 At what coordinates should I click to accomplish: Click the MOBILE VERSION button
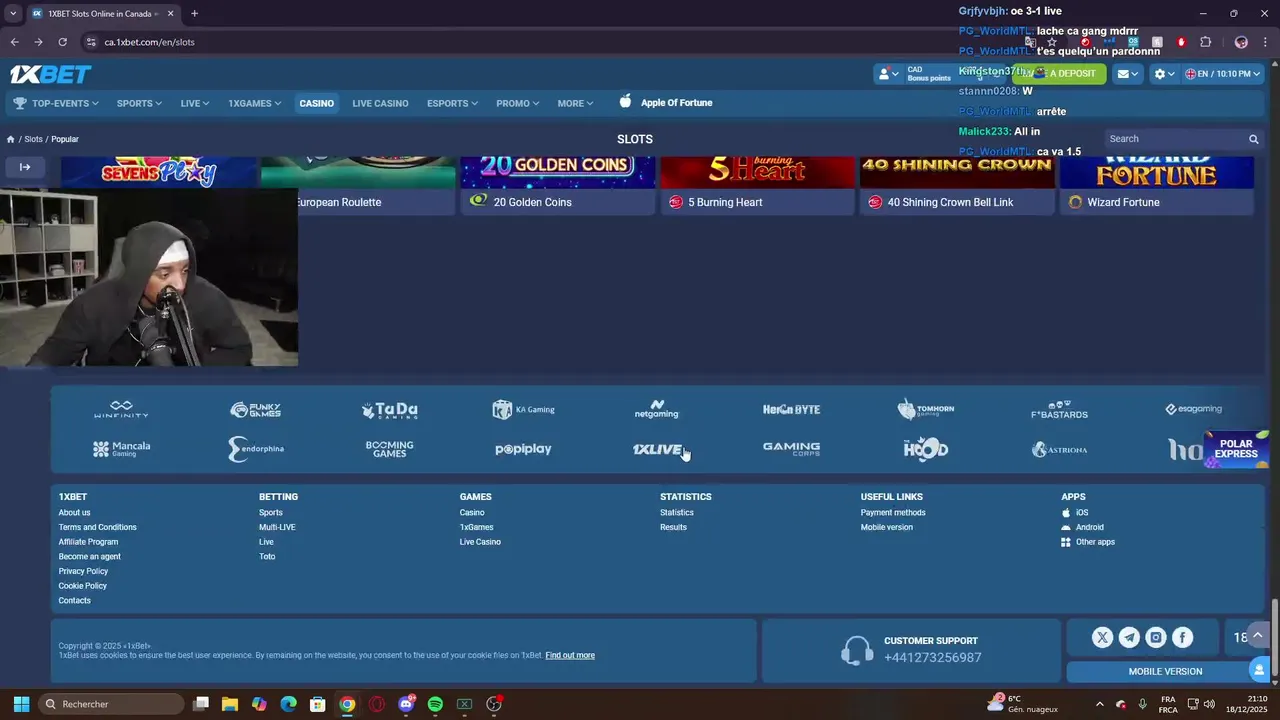point(1165,671)
